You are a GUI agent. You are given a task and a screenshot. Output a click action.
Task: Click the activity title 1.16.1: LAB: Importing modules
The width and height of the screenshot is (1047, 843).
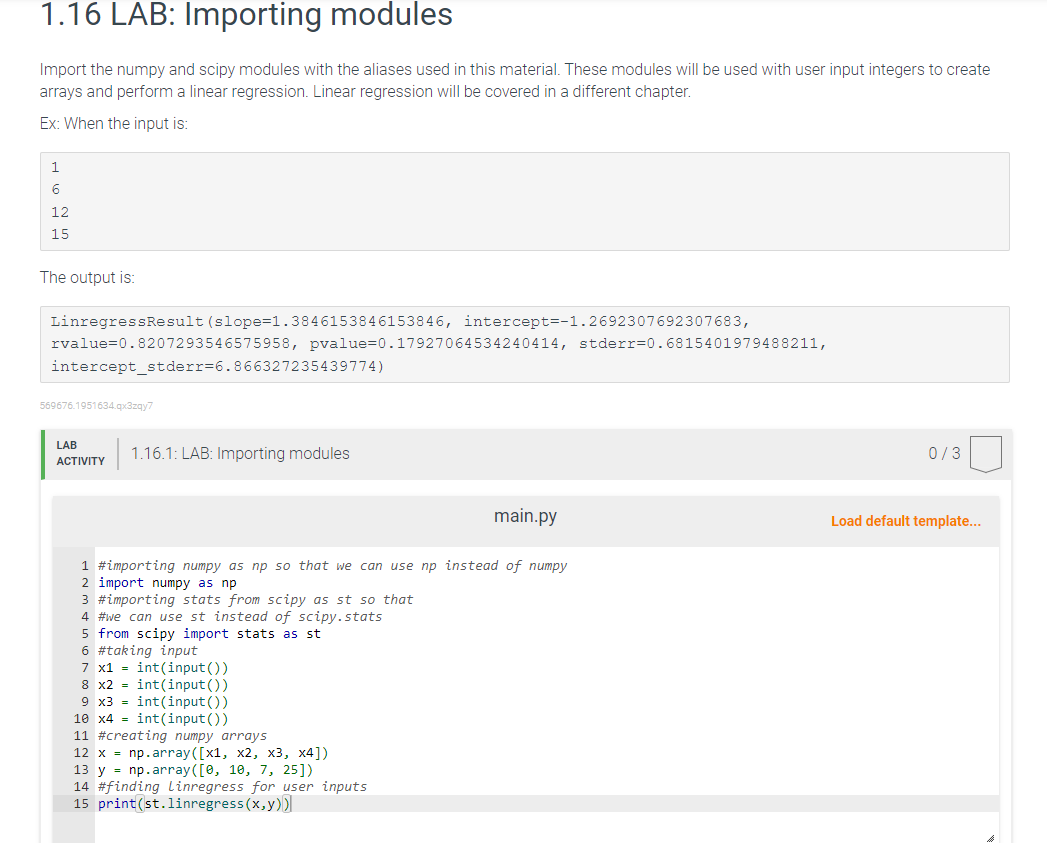pos(240,453)
